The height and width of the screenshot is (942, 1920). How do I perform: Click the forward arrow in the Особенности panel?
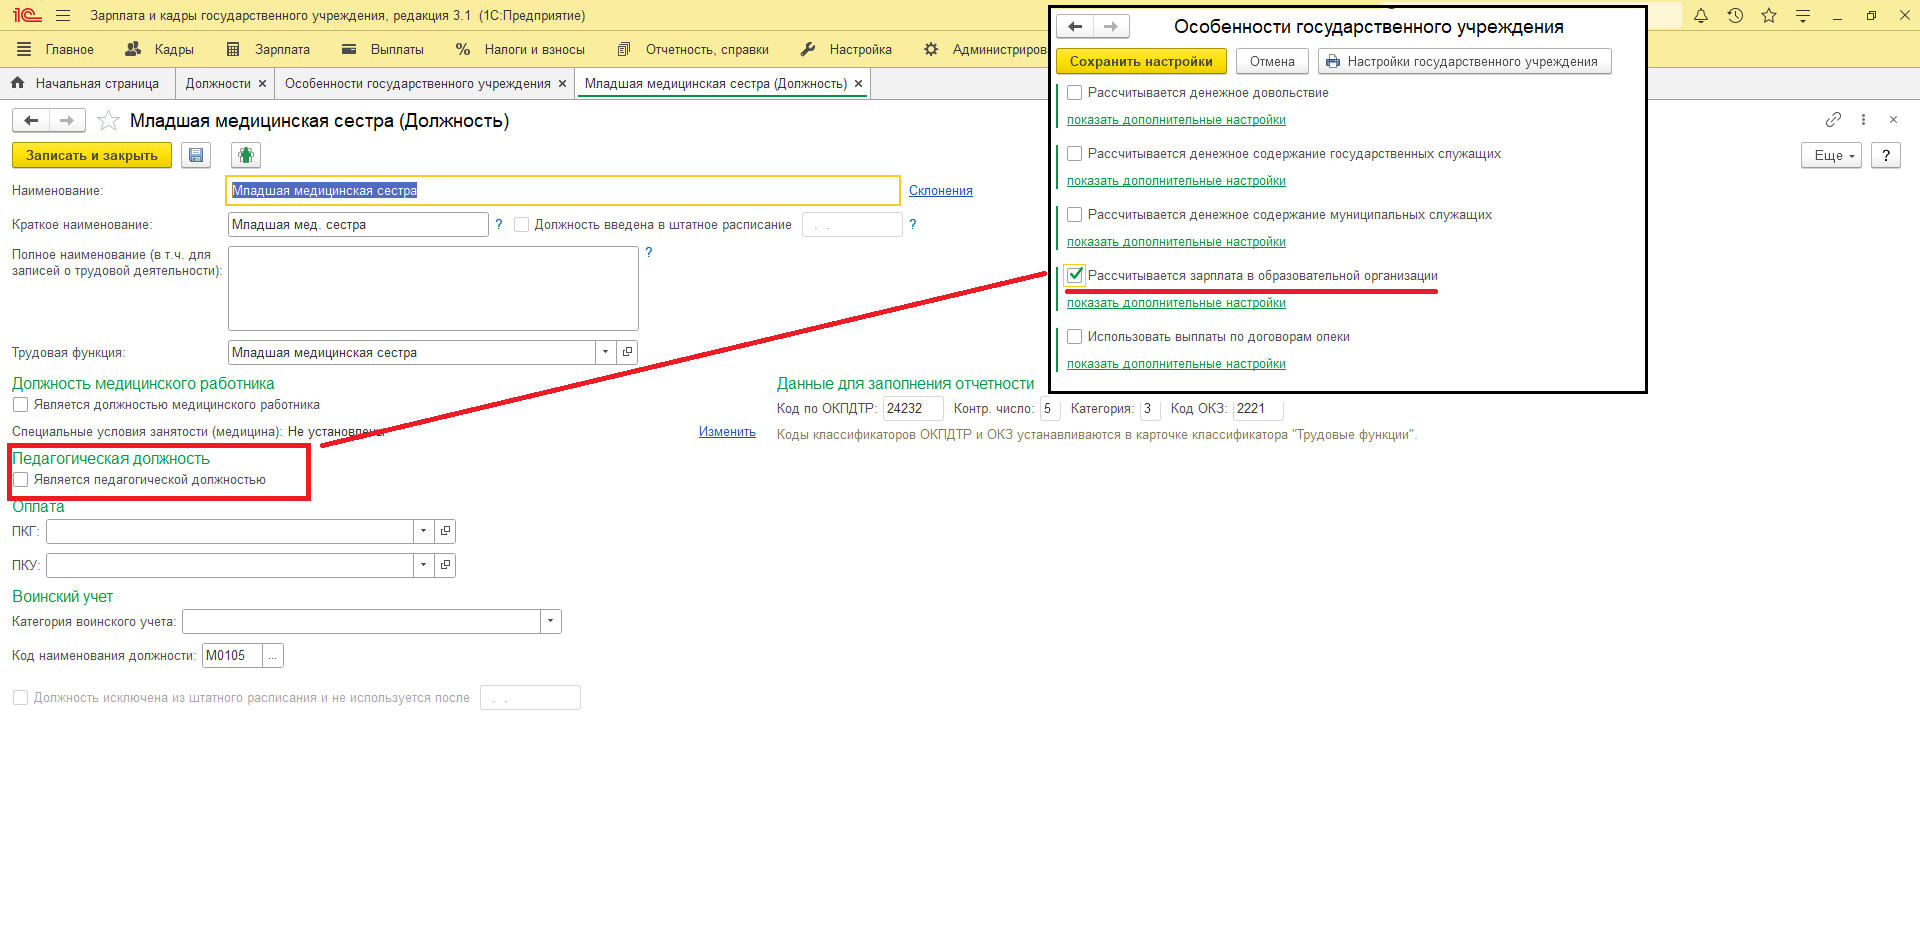point(1111,27)
